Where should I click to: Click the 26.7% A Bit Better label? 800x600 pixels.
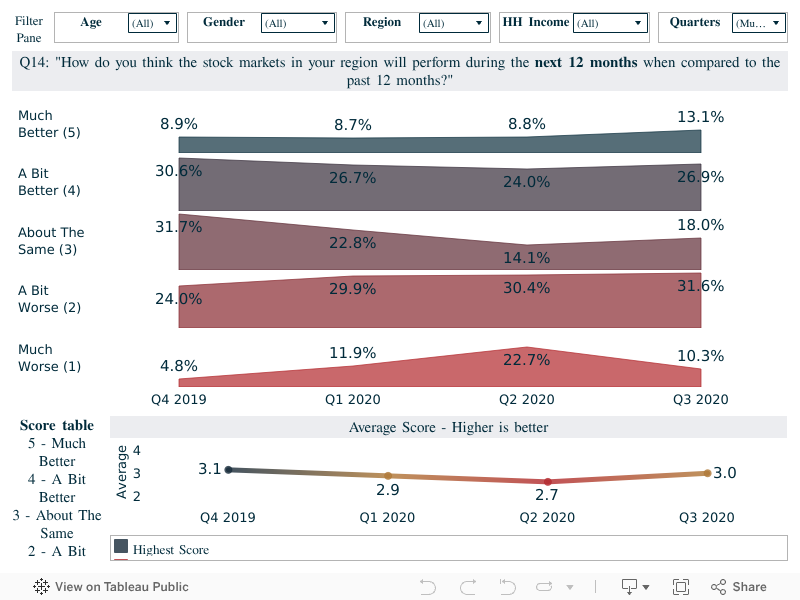[353, 178]
